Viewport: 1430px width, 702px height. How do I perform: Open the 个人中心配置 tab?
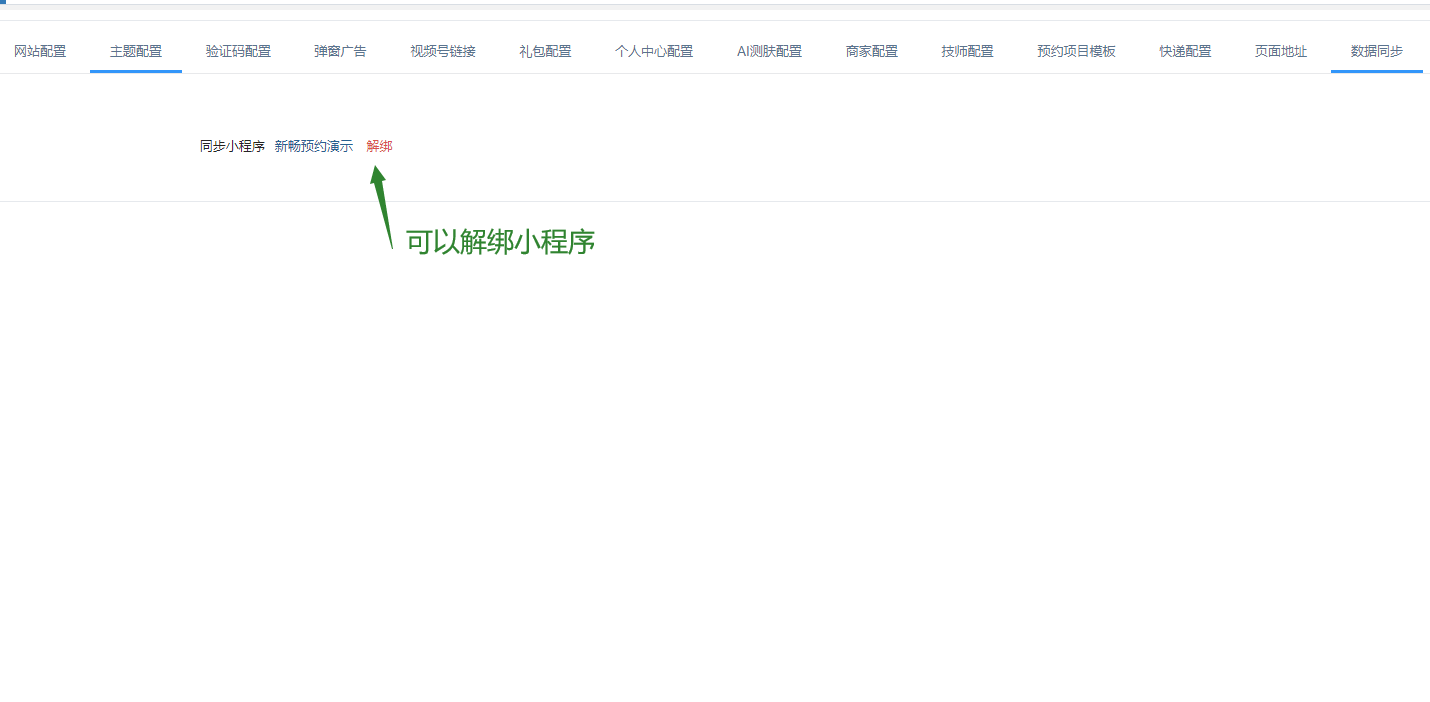654,51
